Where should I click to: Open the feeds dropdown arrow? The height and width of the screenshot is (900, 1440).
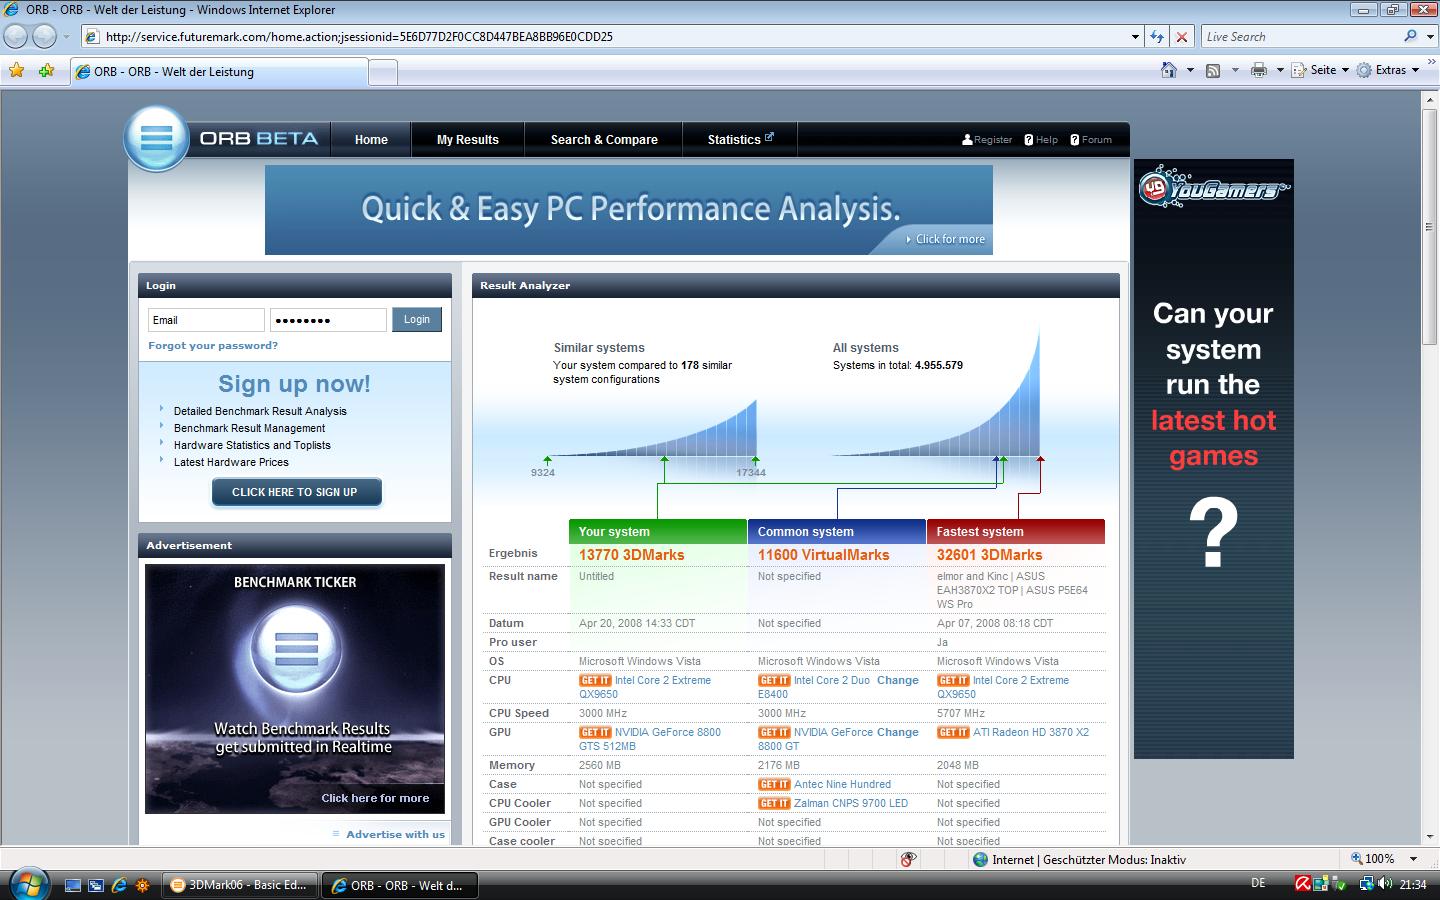tap(1235, 70)
